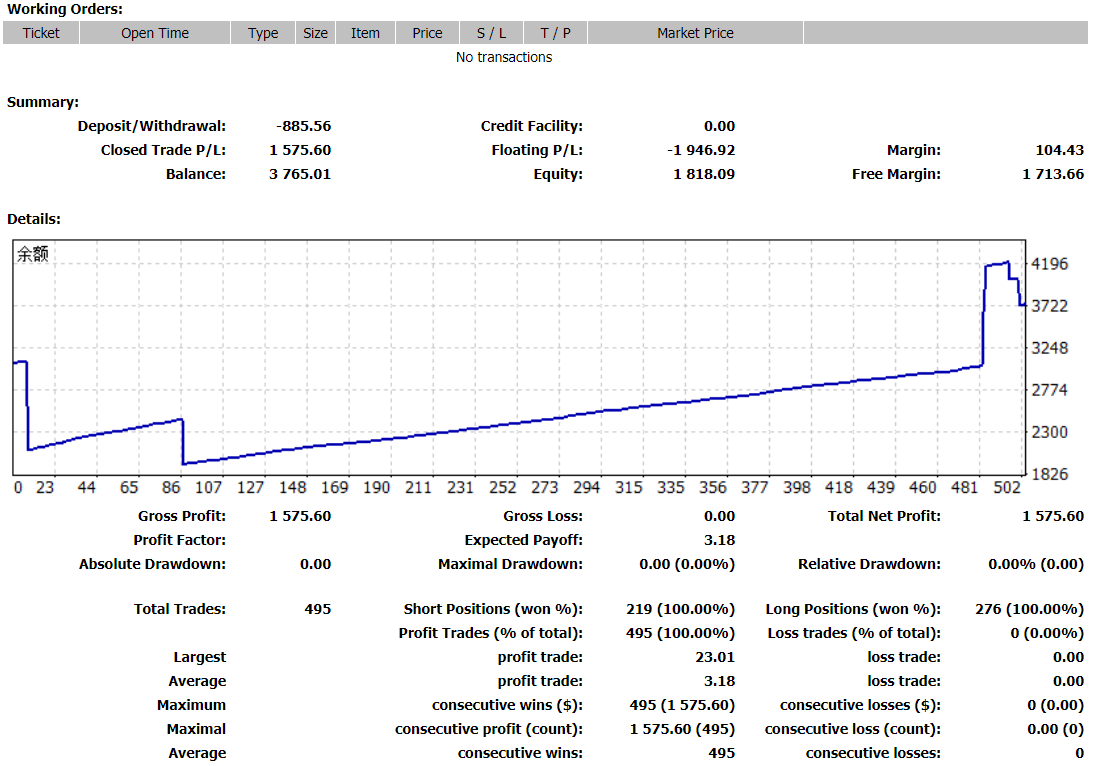Click the 余额 chart legend label
The width and height of the screenshot is (1114, 766).
coord(33,254)
